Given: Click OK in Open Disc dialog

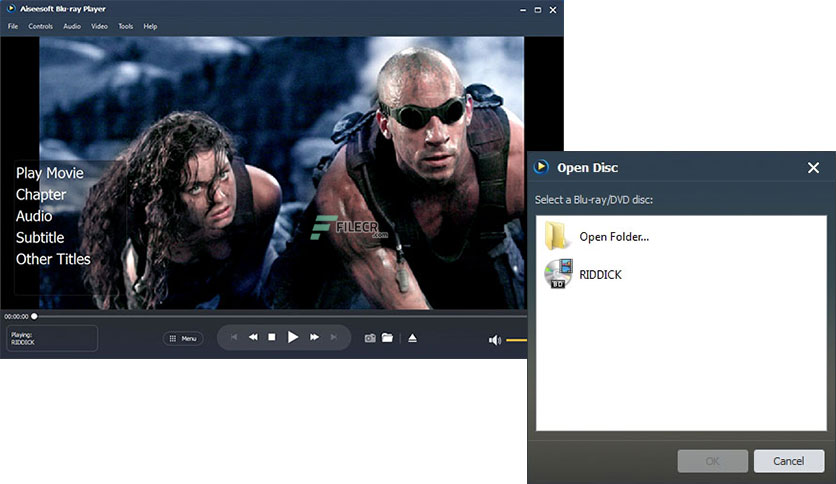Looking at the screenshot, I should point(713,461).
